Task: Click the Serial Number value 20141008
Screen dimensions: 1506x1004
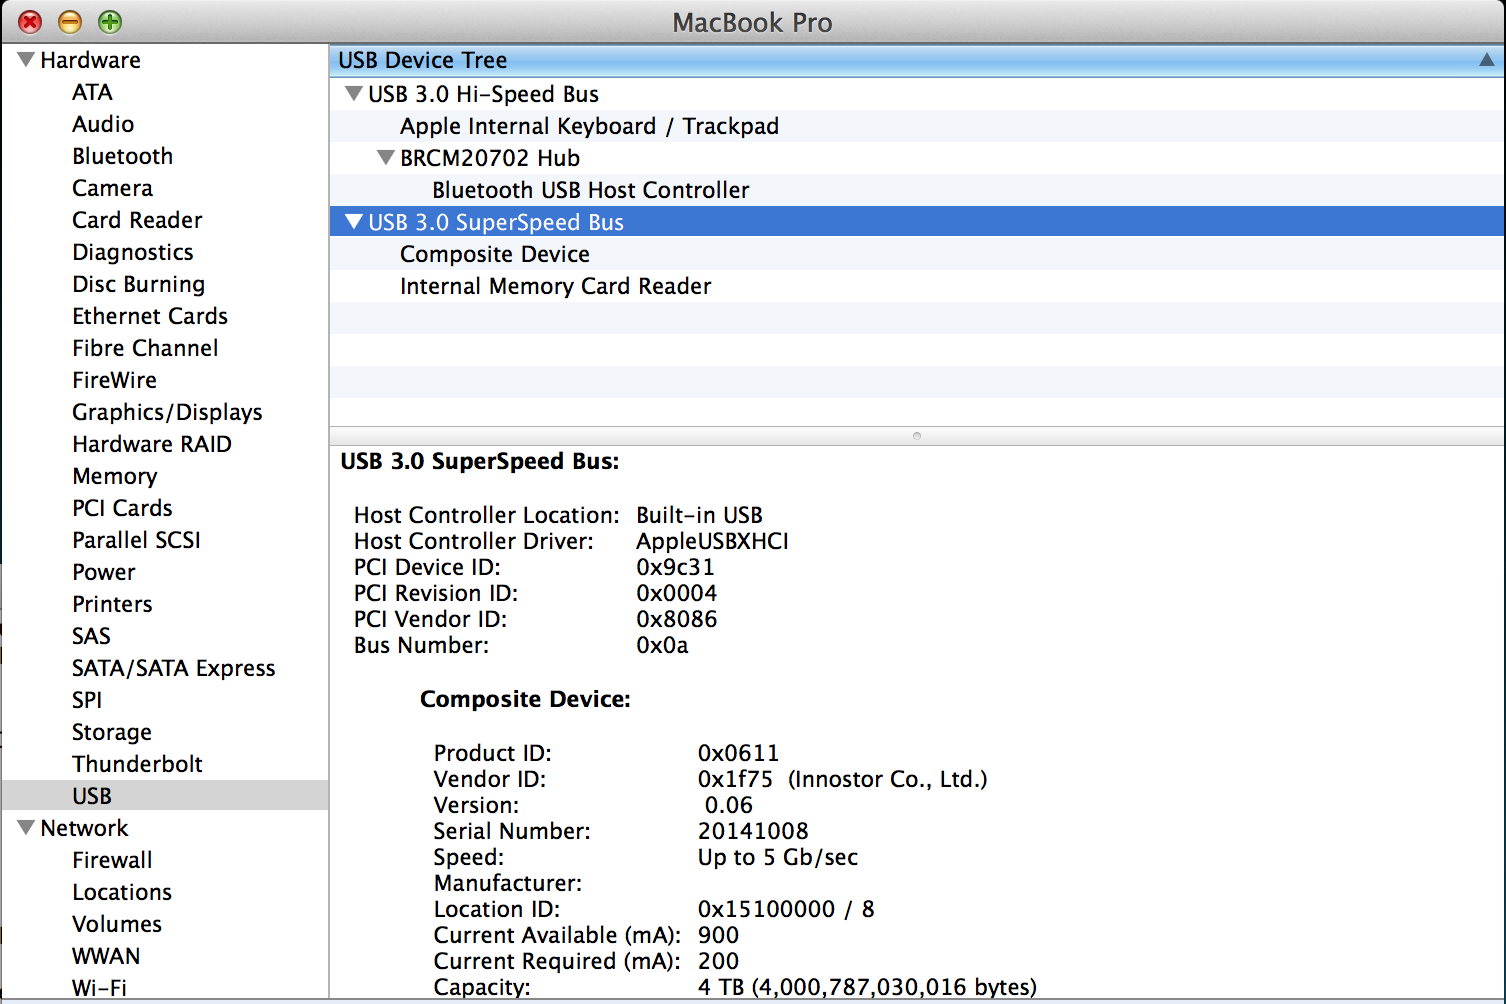Action: point(753,831)
